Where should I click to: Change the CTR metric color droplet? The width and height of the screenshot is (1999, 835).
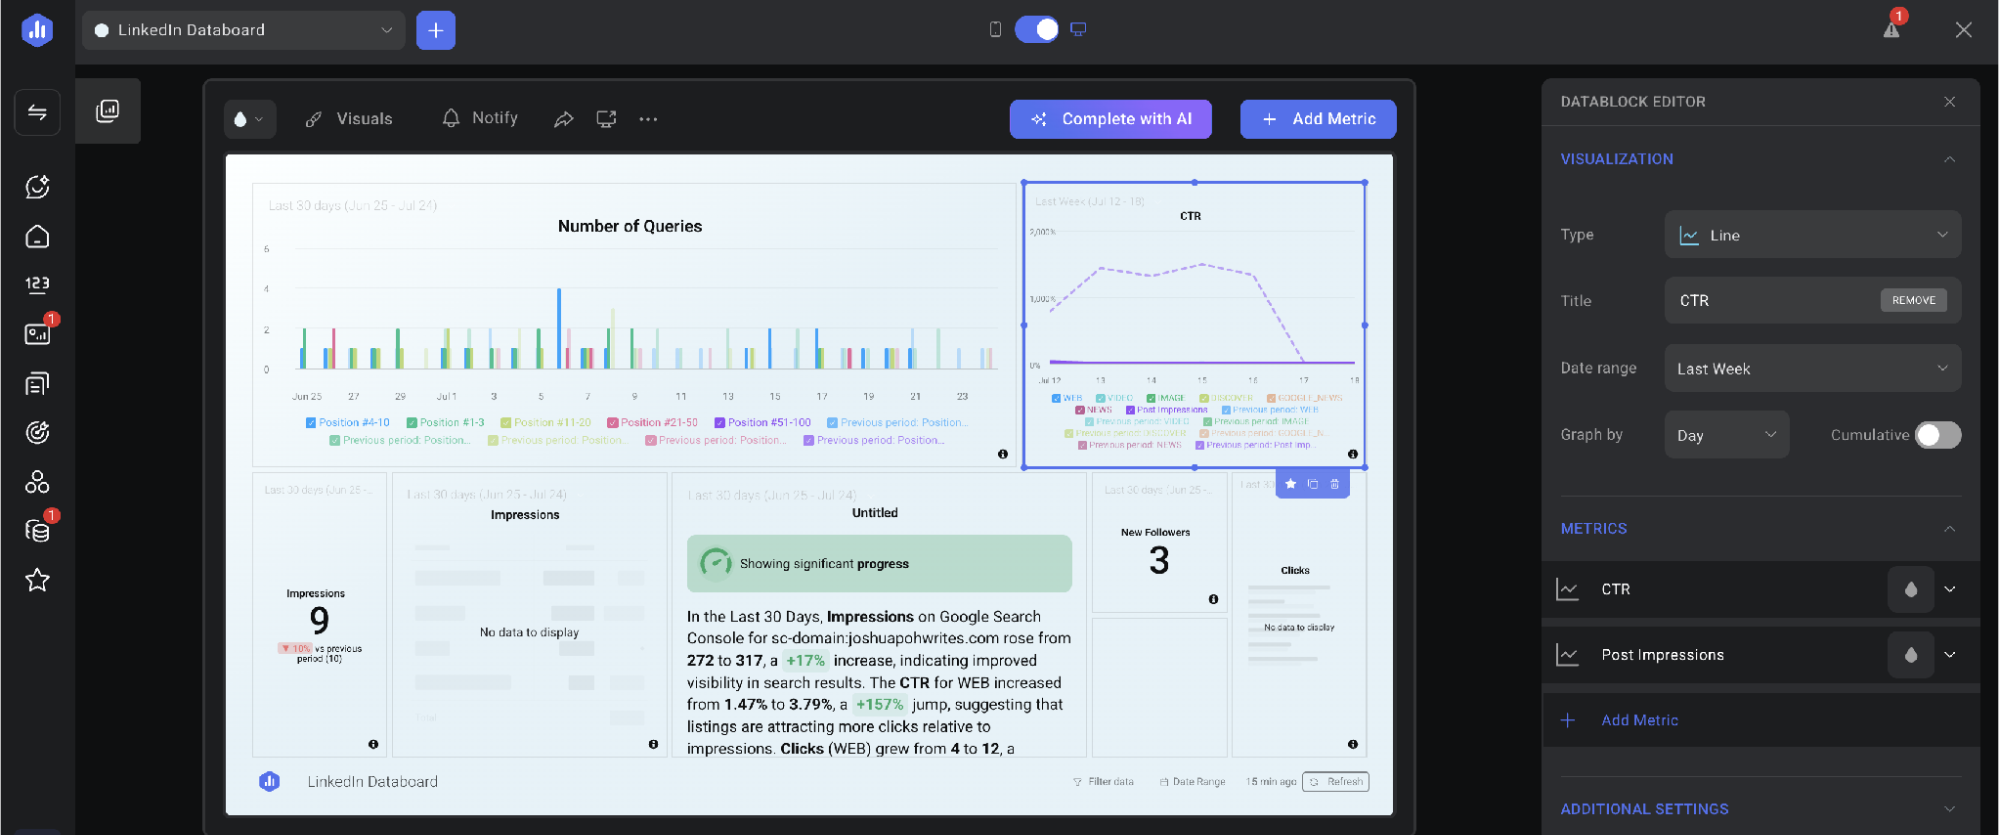pos(1910,589)
